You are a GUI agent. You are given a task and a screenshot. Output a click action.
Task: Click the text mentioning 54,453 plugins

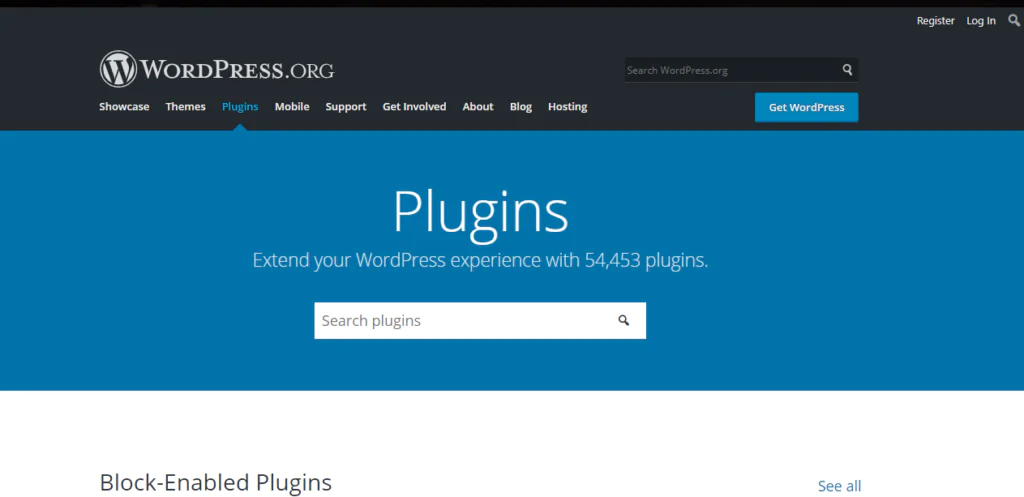click(480, 260)
